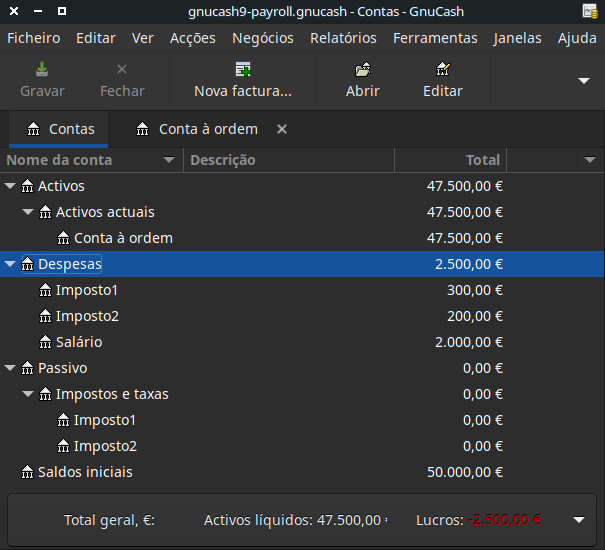This screenshot has height=550, width=605.
Task: Click the icon in the title bar's right corner
Action: click(590, 12)
